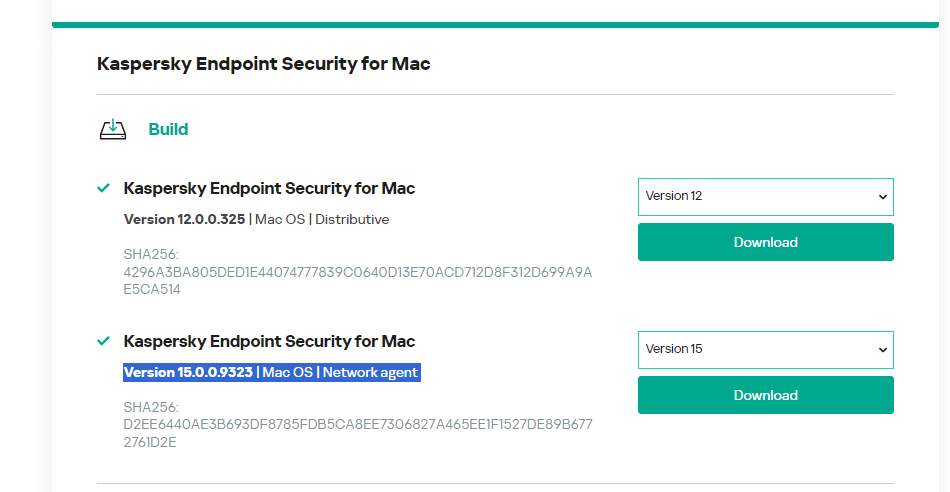This screenshot has height=492, width=950.
Task: Click the highlighted Version 15.0.0.9323 text
Action: [x=188, y=373]
